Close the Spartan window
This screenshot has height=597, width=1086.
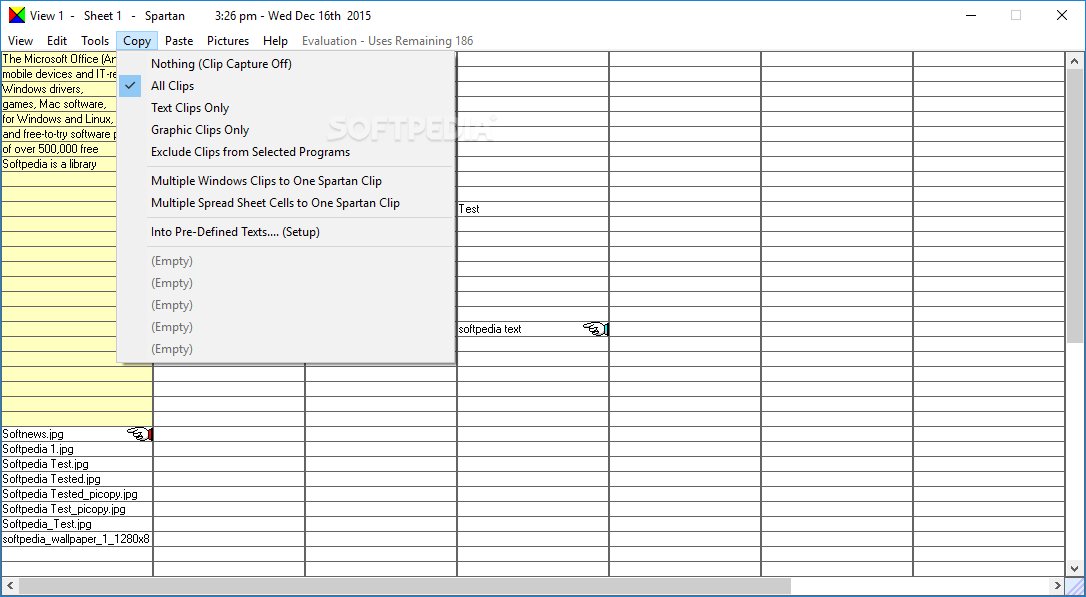click(x=1062, y=15)
